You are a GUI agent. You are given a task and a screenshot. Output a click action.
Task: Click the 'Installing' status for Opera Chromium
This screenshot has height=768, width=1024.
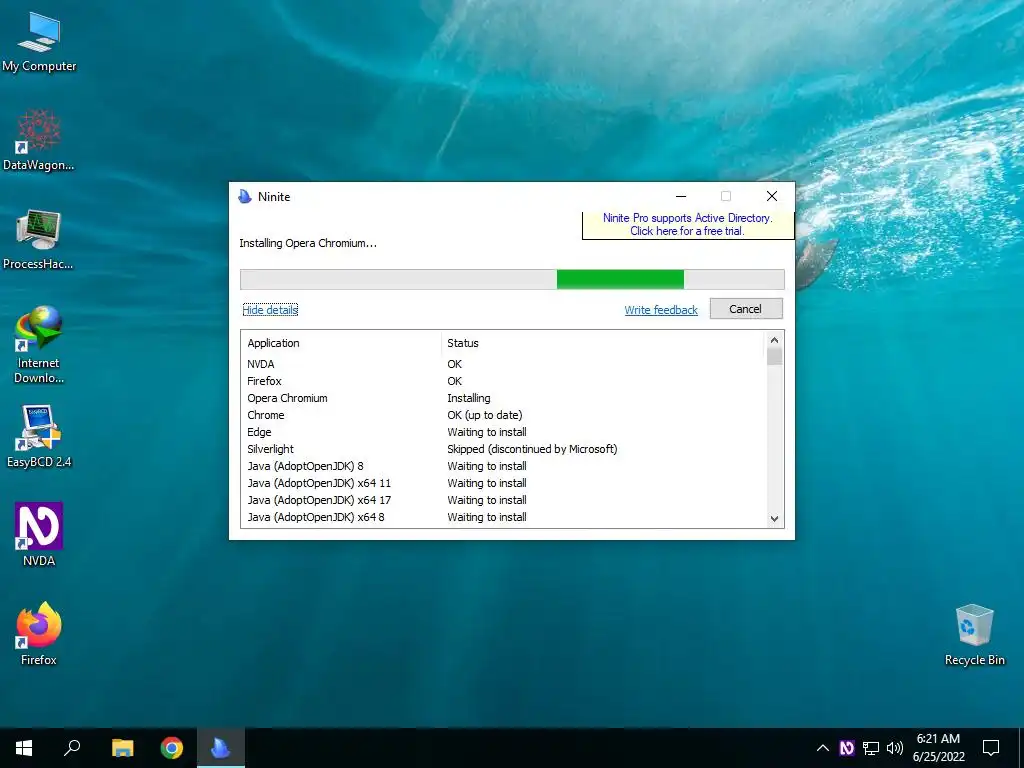[x=468, y=398]
